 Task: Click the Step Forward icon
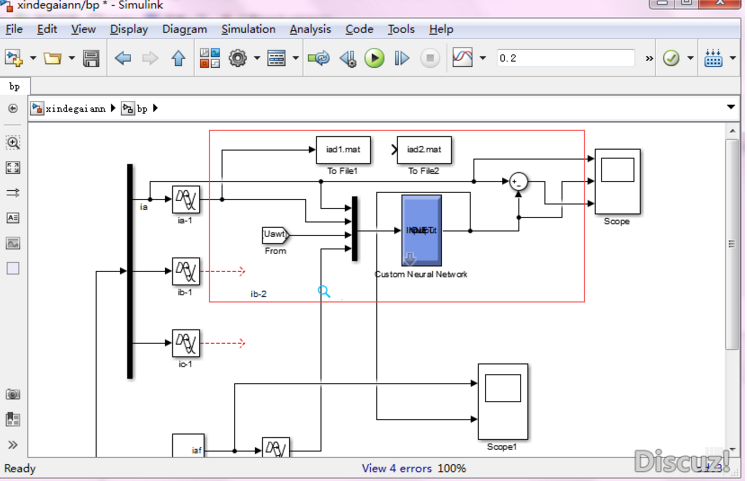pyautogui.click(x=402, y=59)
